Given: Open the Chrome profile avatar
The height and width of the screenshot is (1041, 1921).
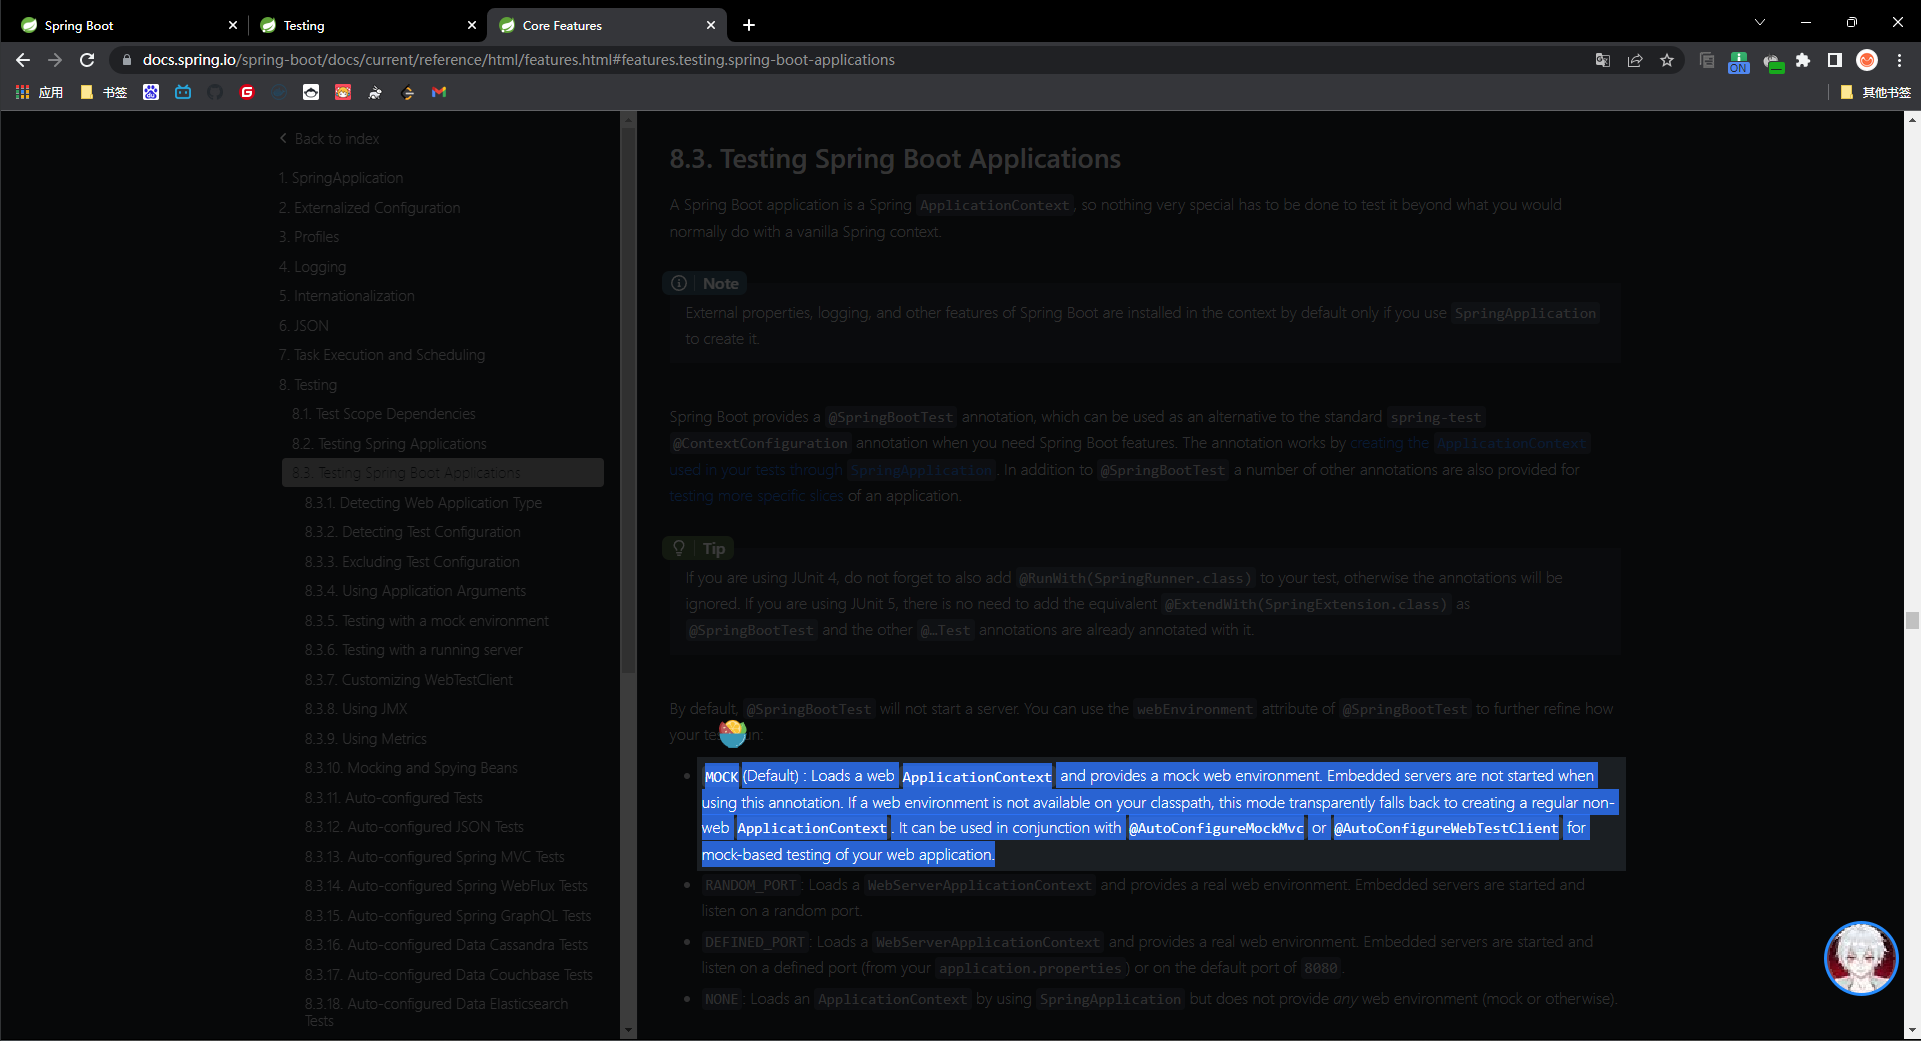Looking at the screenshot, I should click(x=1867, y=60).
